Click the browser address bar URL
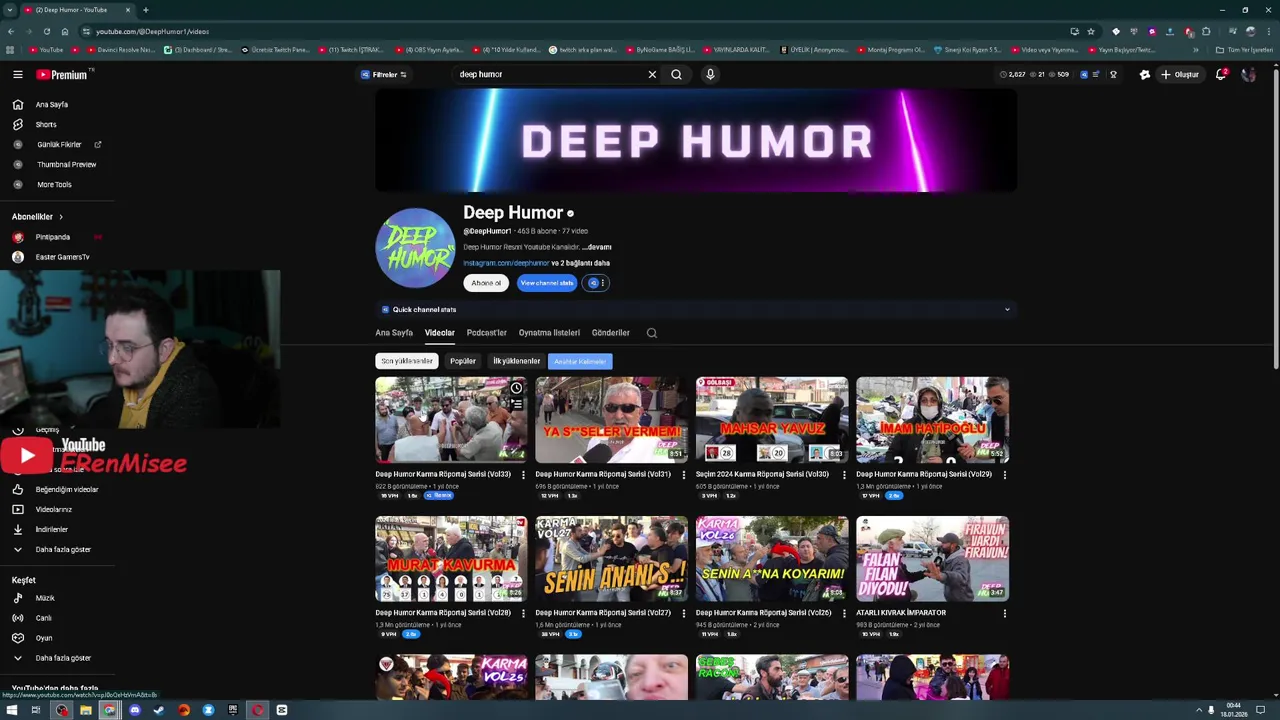 (152, 31)
